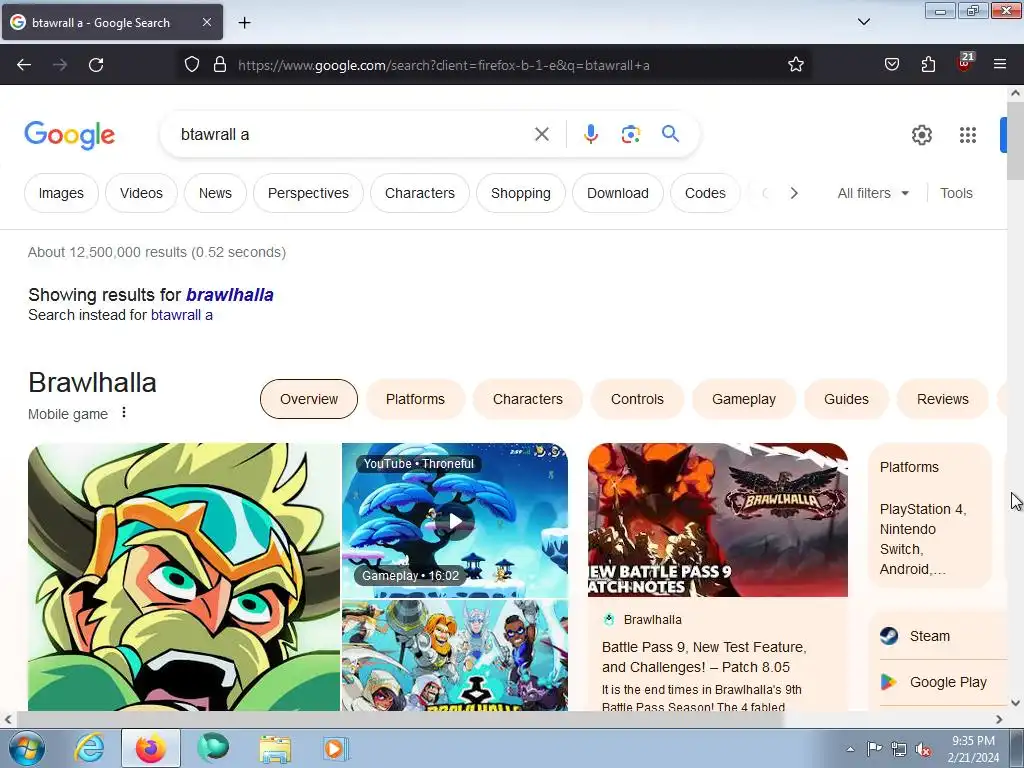Open the Battle Pass 9 Patch 8.05 article
The width and height of the screenshot is (1024, 768).
click(704, 657)
